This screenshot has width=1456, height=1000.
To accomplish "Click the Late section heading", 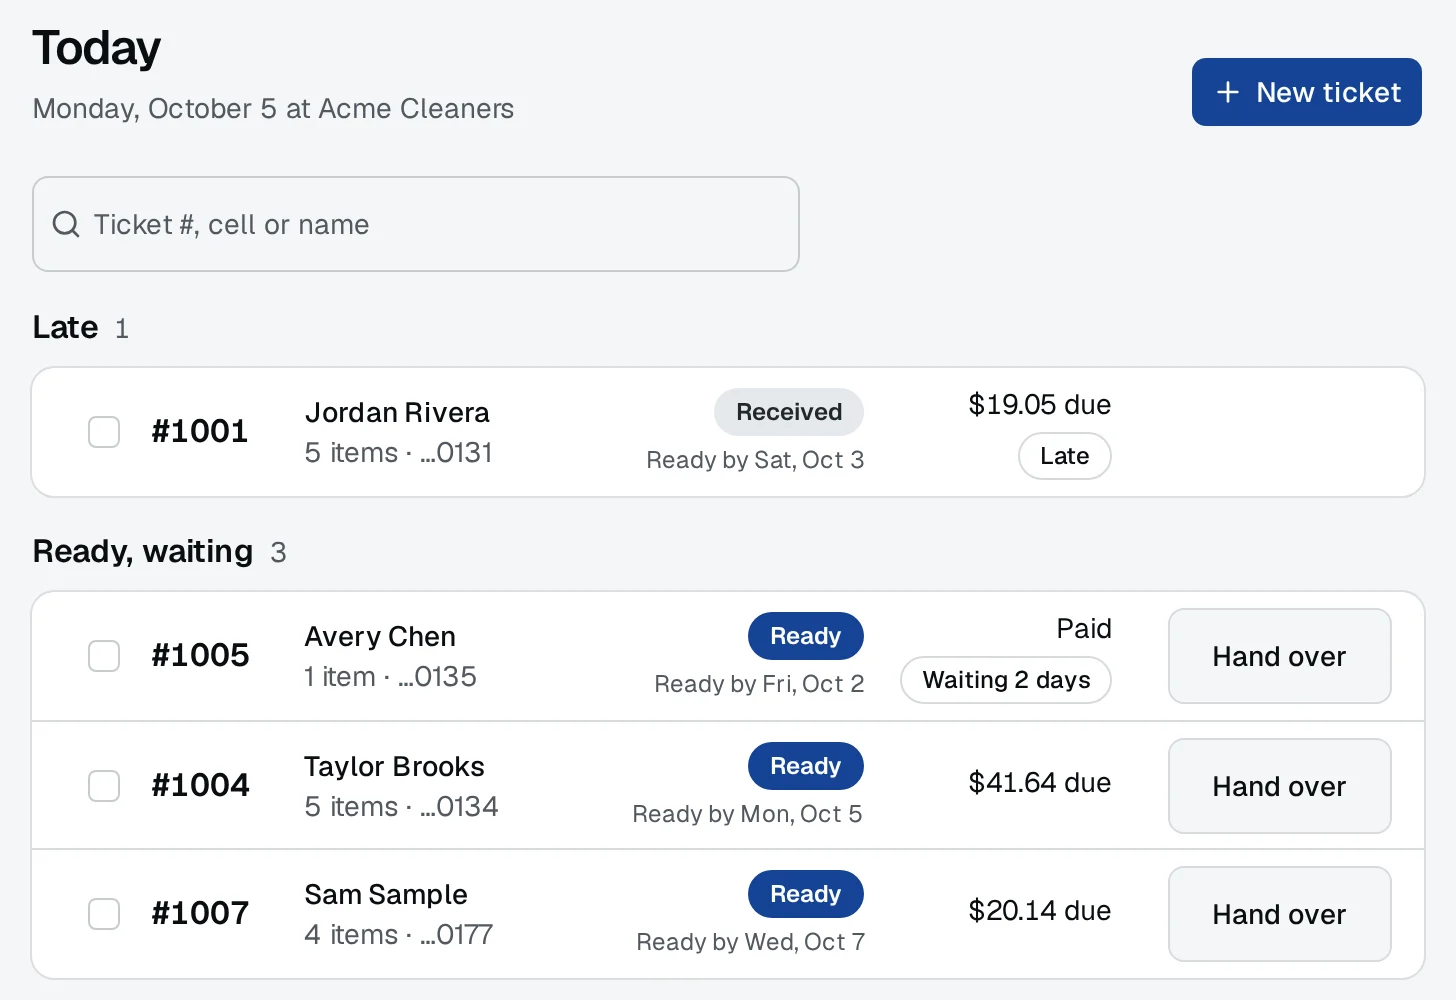I will tap(65, 327).
